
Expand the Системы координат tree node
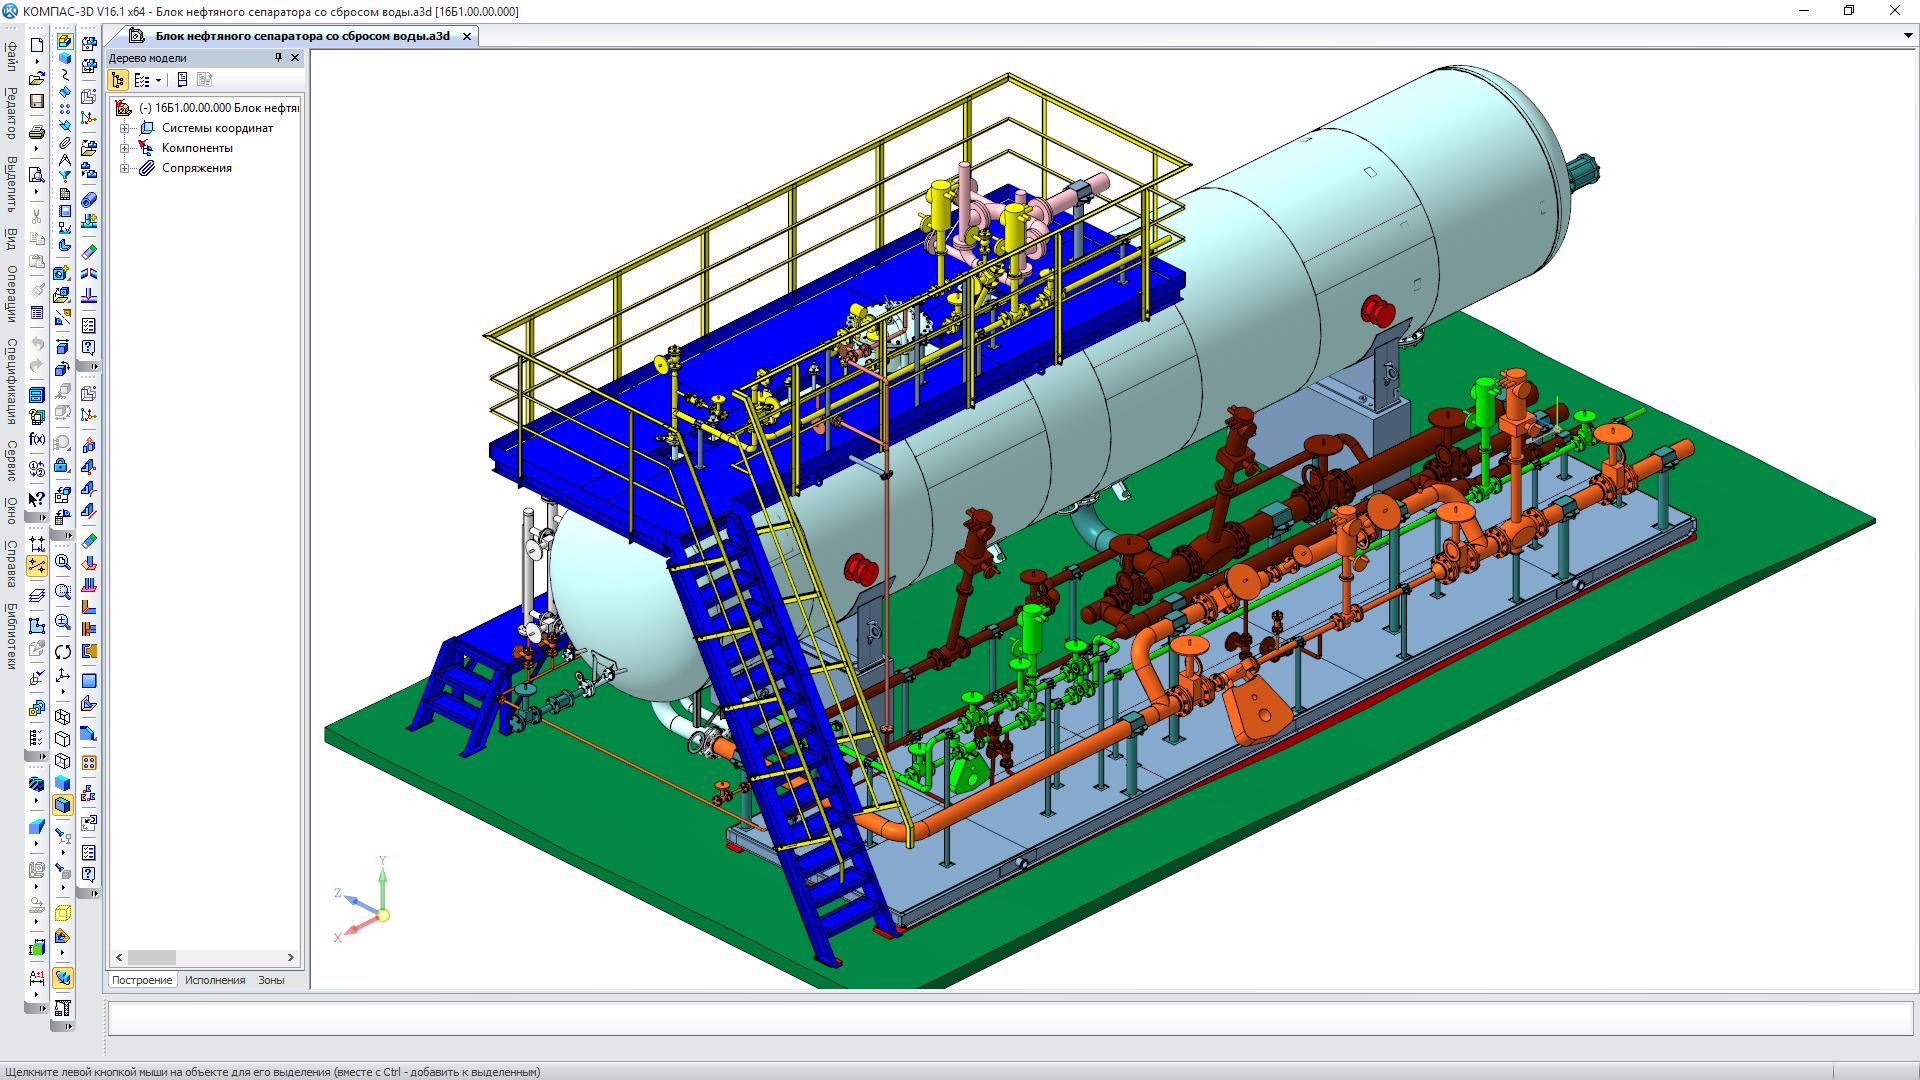tap(125, 128)
